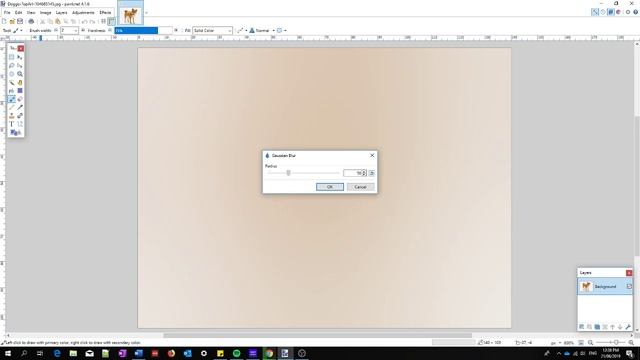Open the Fill Solid Color dropdown
Image resolution: width=640 pixels, height=360 pixels.
click(212, 31)
